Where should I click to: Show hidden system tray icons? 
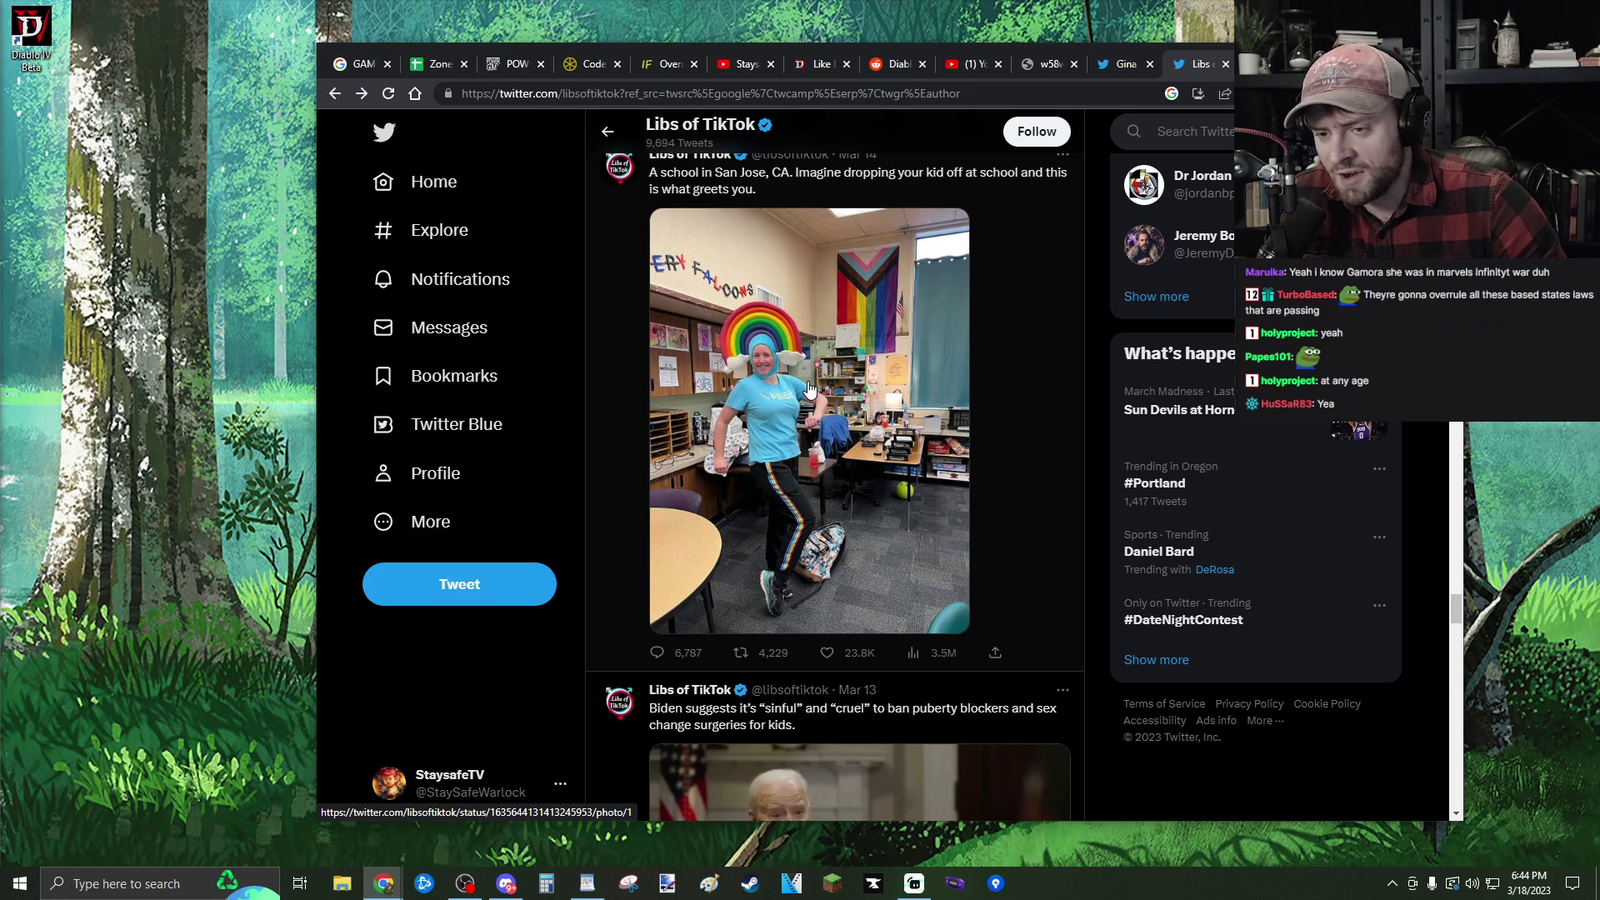(x=1392, y=883)
